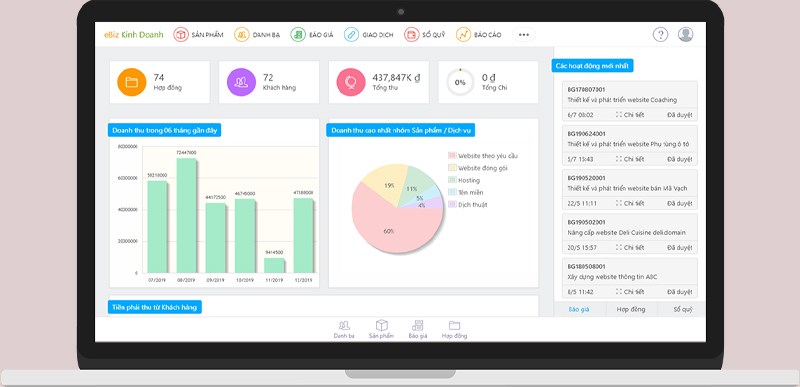Click the 10/2019 revenue bar
This screenshot has height=387, width=800.
pos(244,236)
